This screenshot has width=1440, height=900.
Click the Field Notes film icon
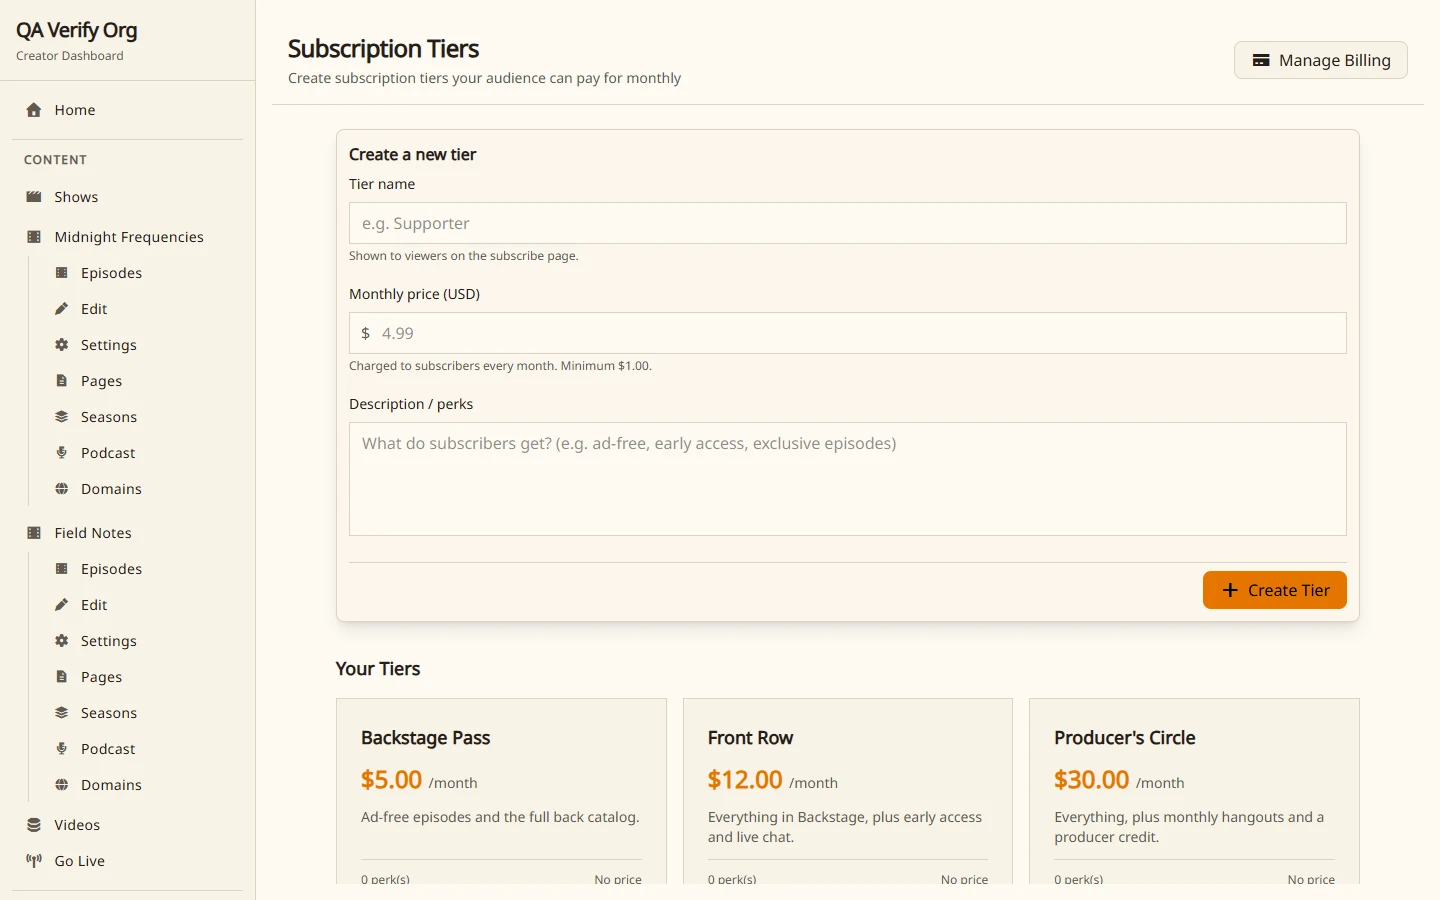34,533
